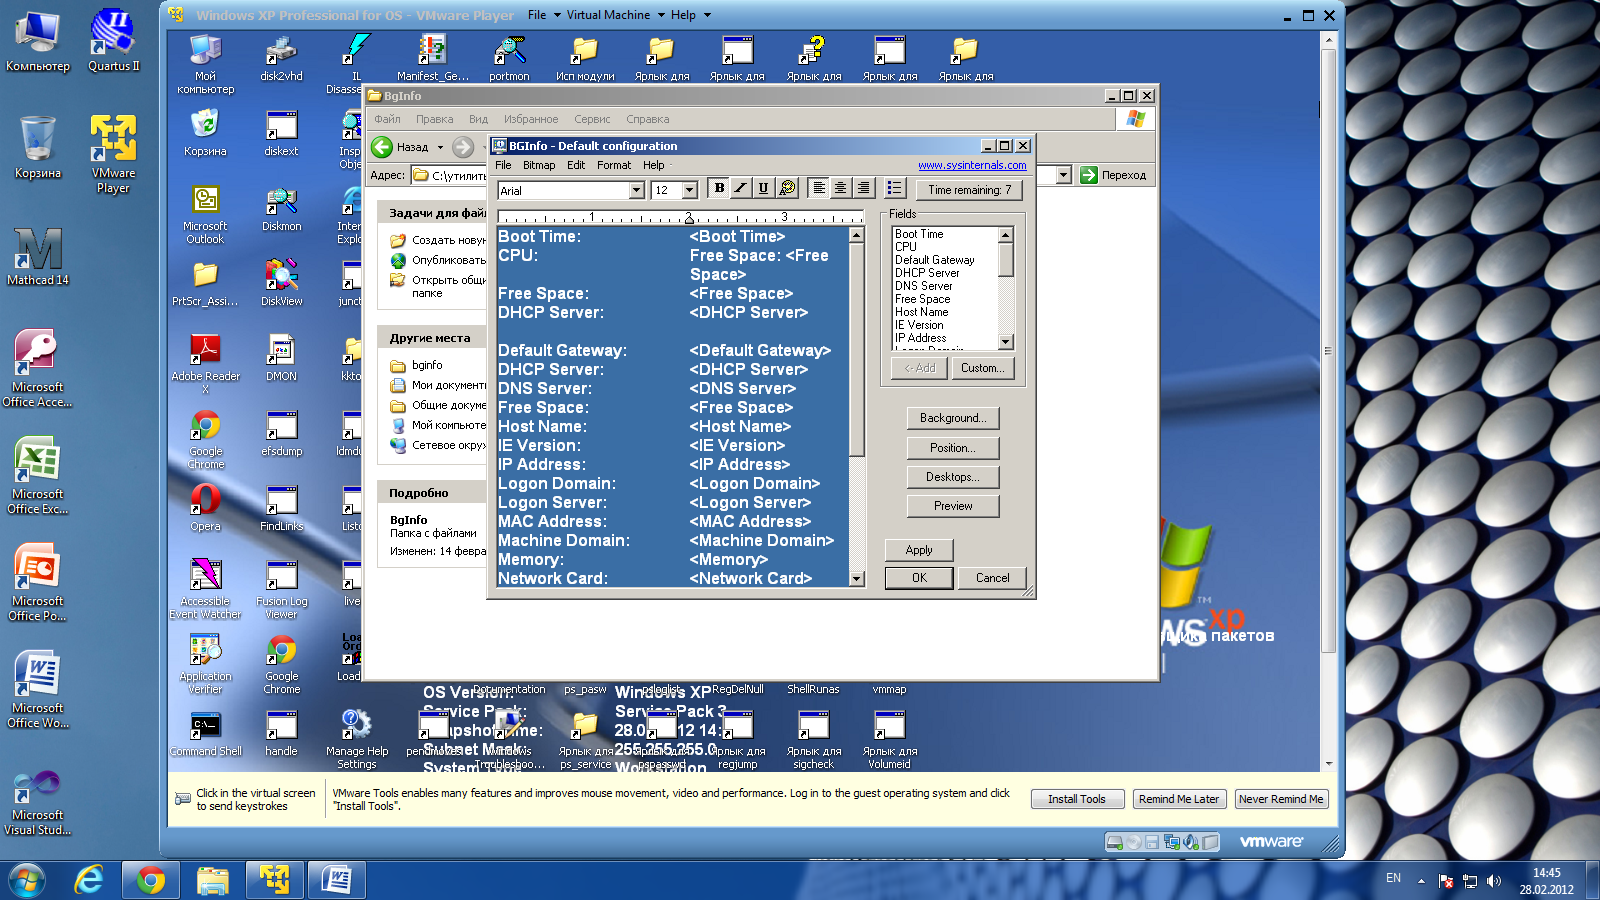Image resolution: width=1600 pixels, height=900 pixels.
Task: Open Adobe Reader icon in guest desktop
Action: 206,362
